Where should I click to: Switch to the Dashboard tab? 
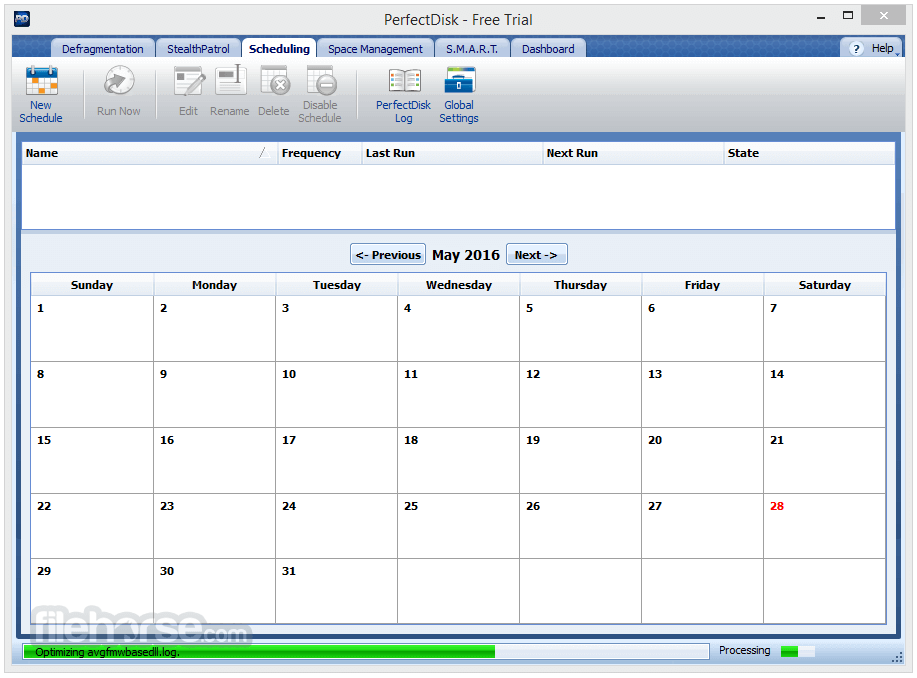pos(548,49)
